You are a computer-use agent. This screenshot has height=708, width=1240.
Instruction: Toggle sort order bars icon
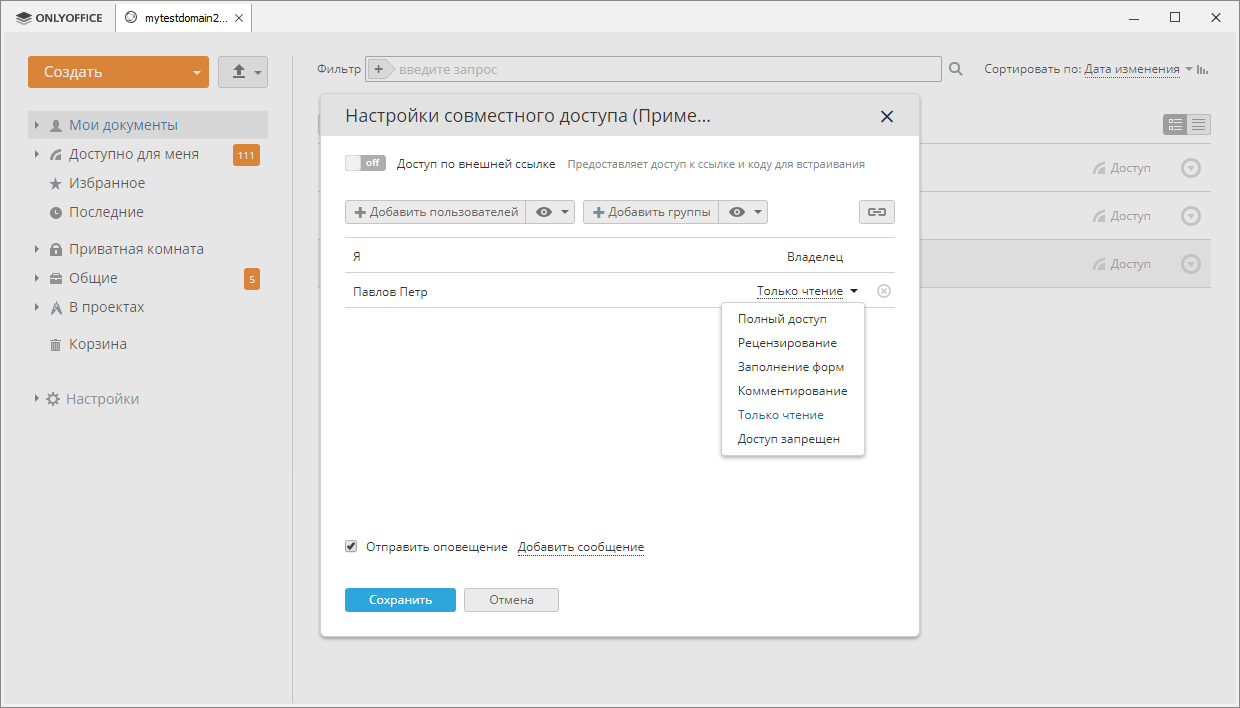(x=1204, y=69)
